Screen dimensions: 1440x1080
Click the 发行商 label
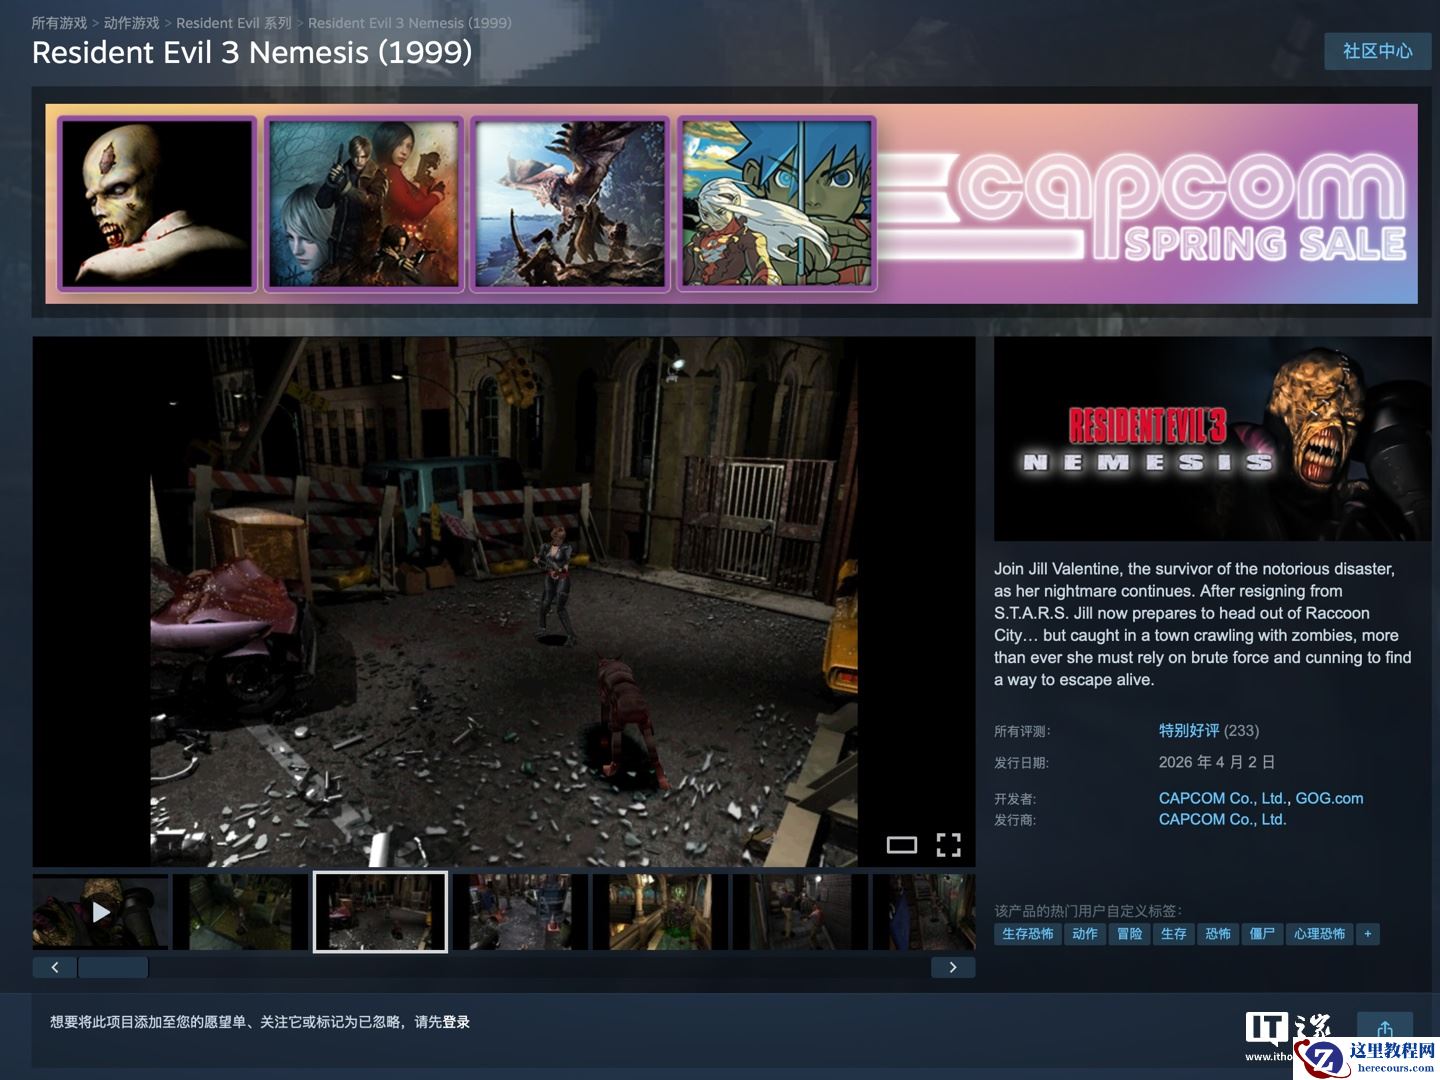click(1015, 820)
